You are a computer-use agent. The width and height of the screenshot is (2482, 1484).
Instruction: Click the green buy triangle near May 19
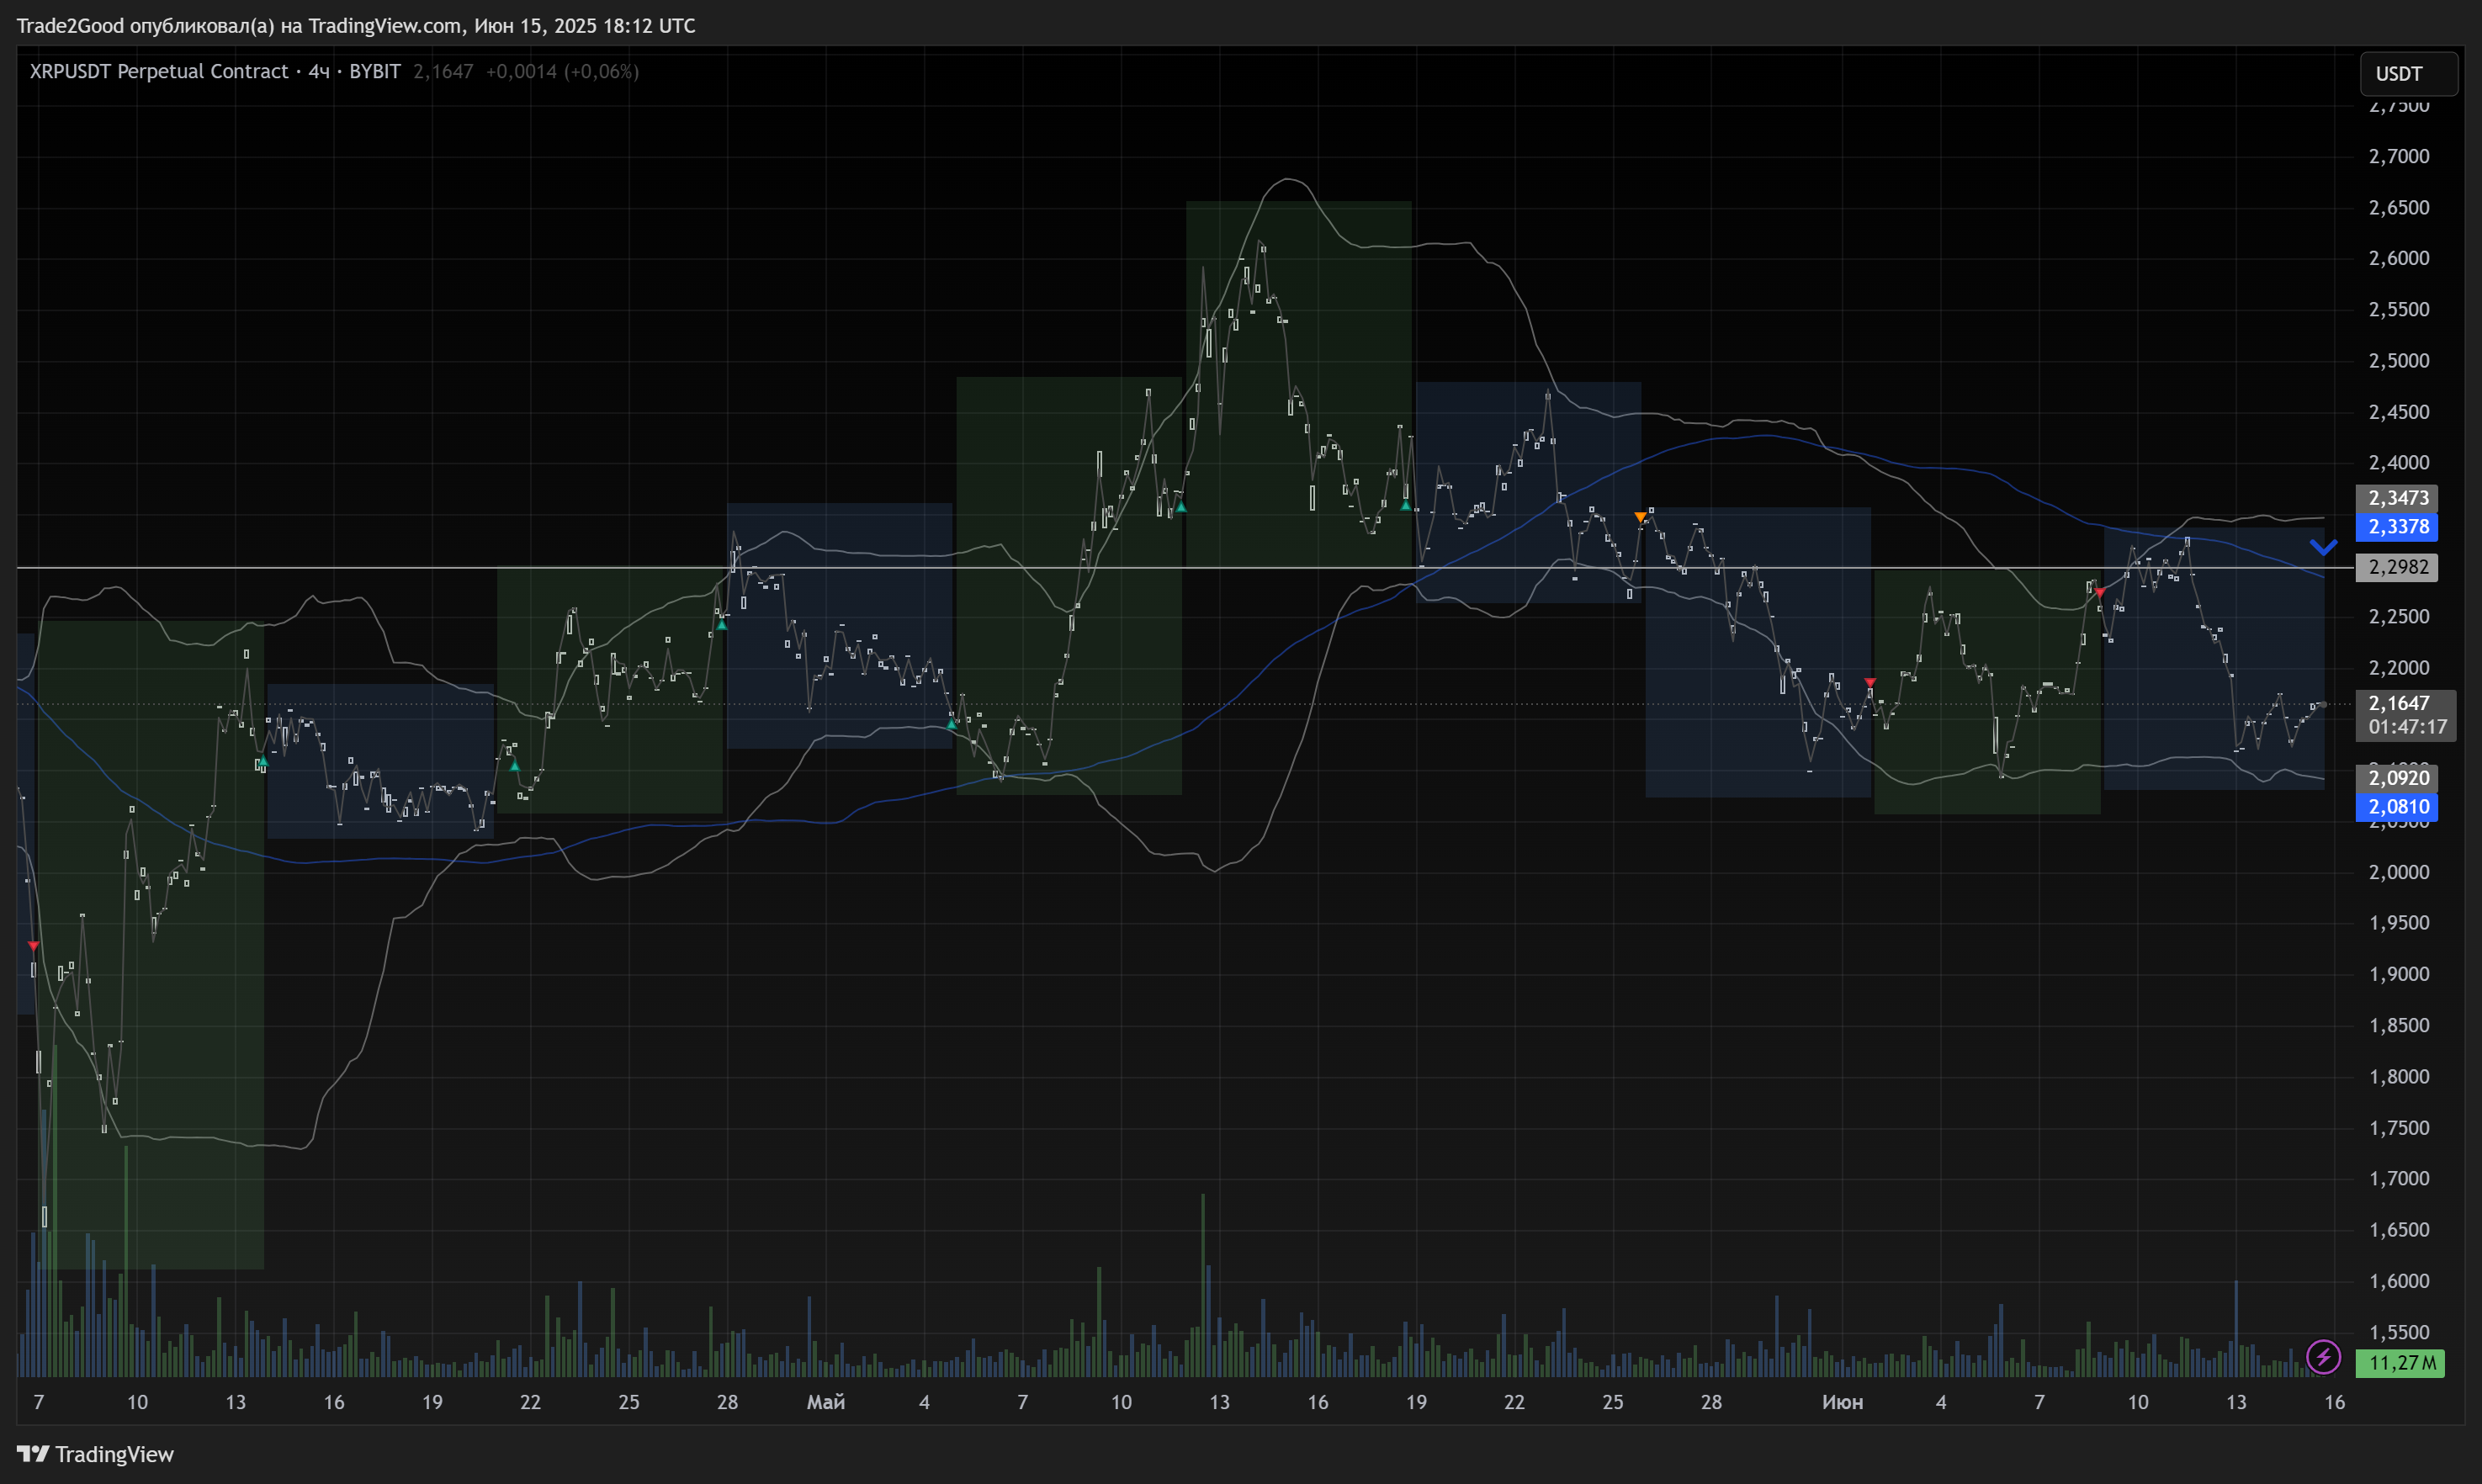click(1406, 506)
